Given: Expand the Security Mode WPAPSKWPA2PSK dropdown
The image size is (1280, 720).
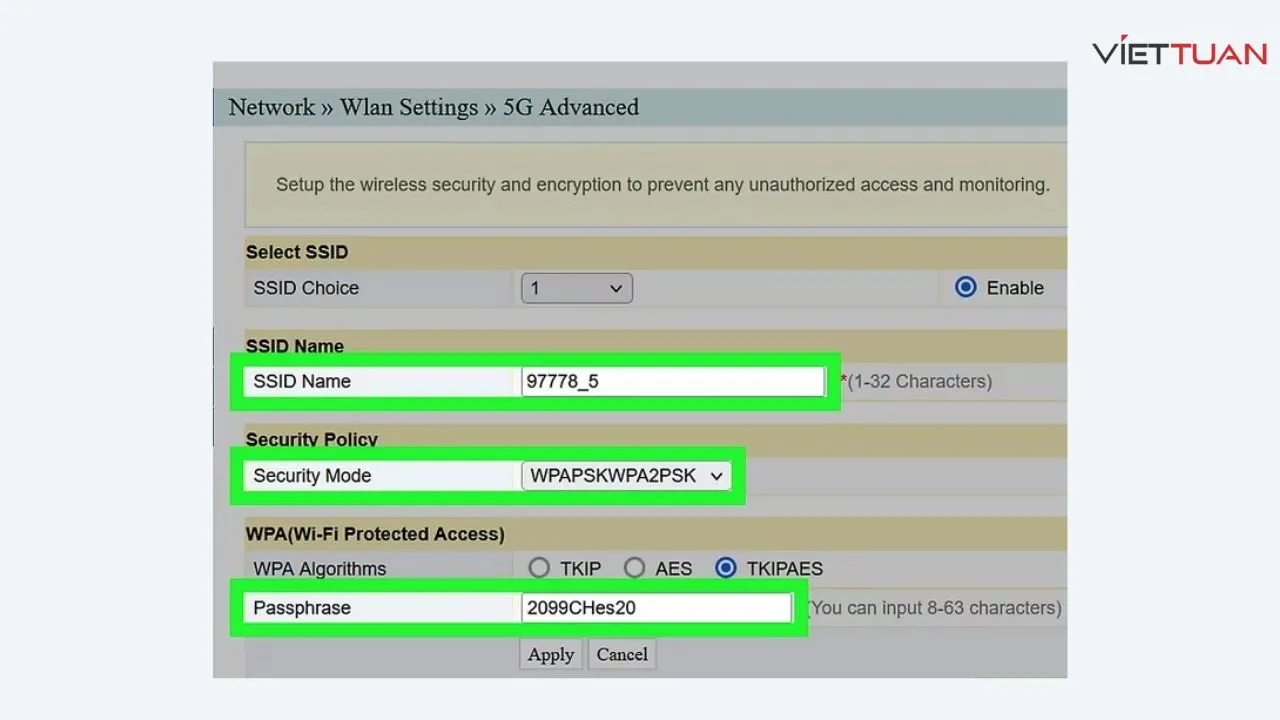Looking at the screenshot, I should 626,476.
